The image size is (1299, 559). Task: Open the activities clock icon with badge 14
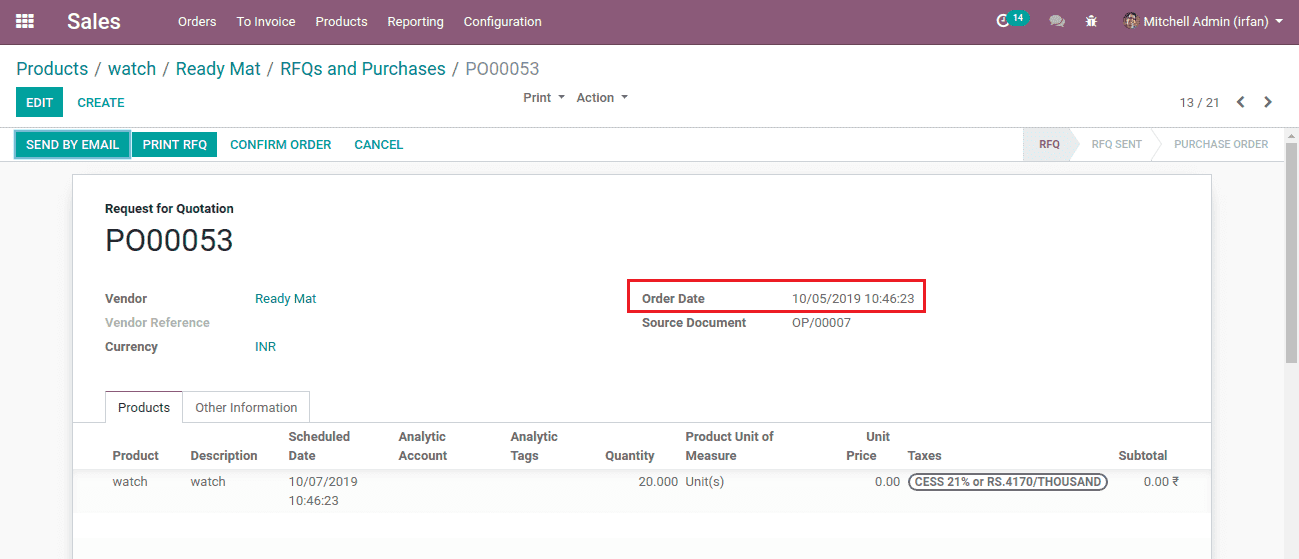click(1010, 20)
